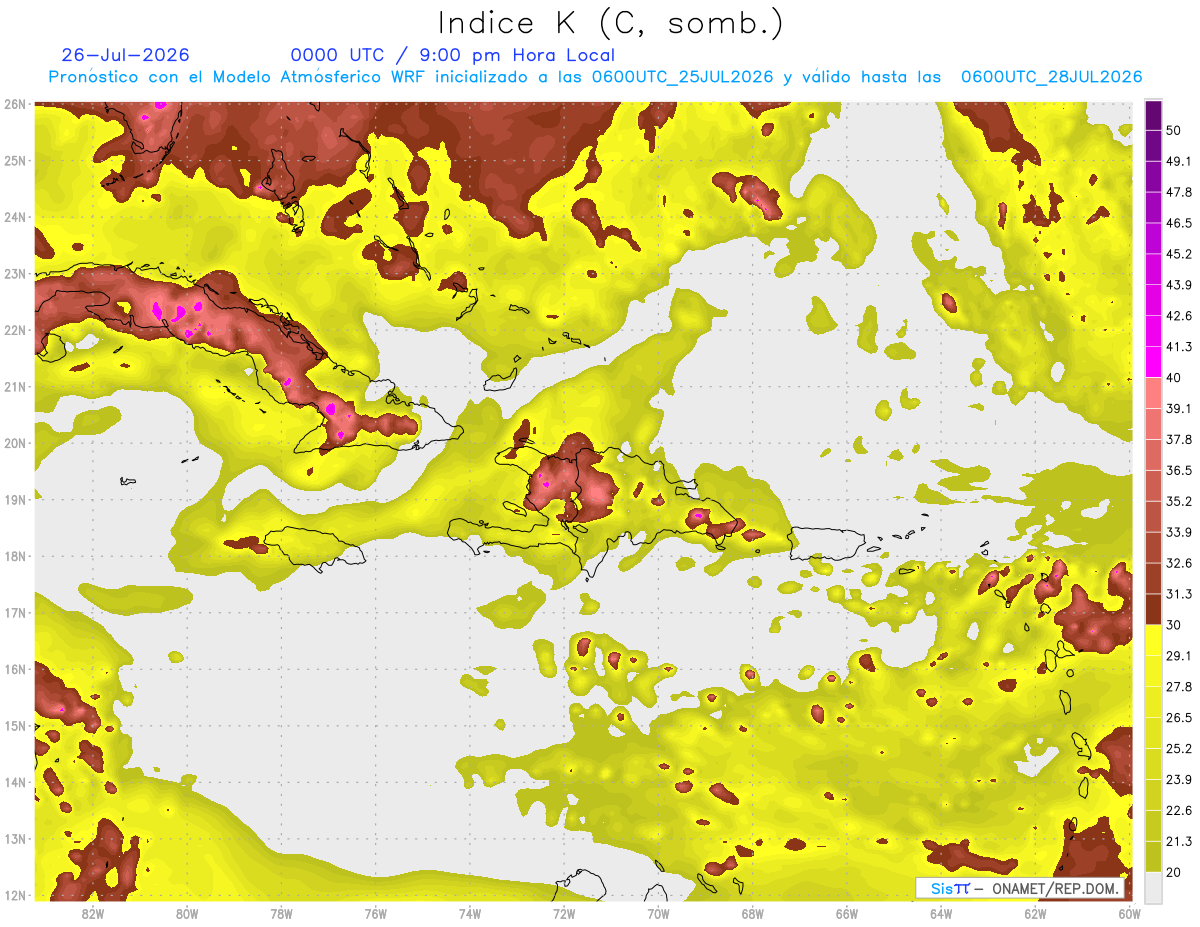This screenshot has height=927, width=1200.
Task: Click legend value "25.2"
Action: [1179, 749]
